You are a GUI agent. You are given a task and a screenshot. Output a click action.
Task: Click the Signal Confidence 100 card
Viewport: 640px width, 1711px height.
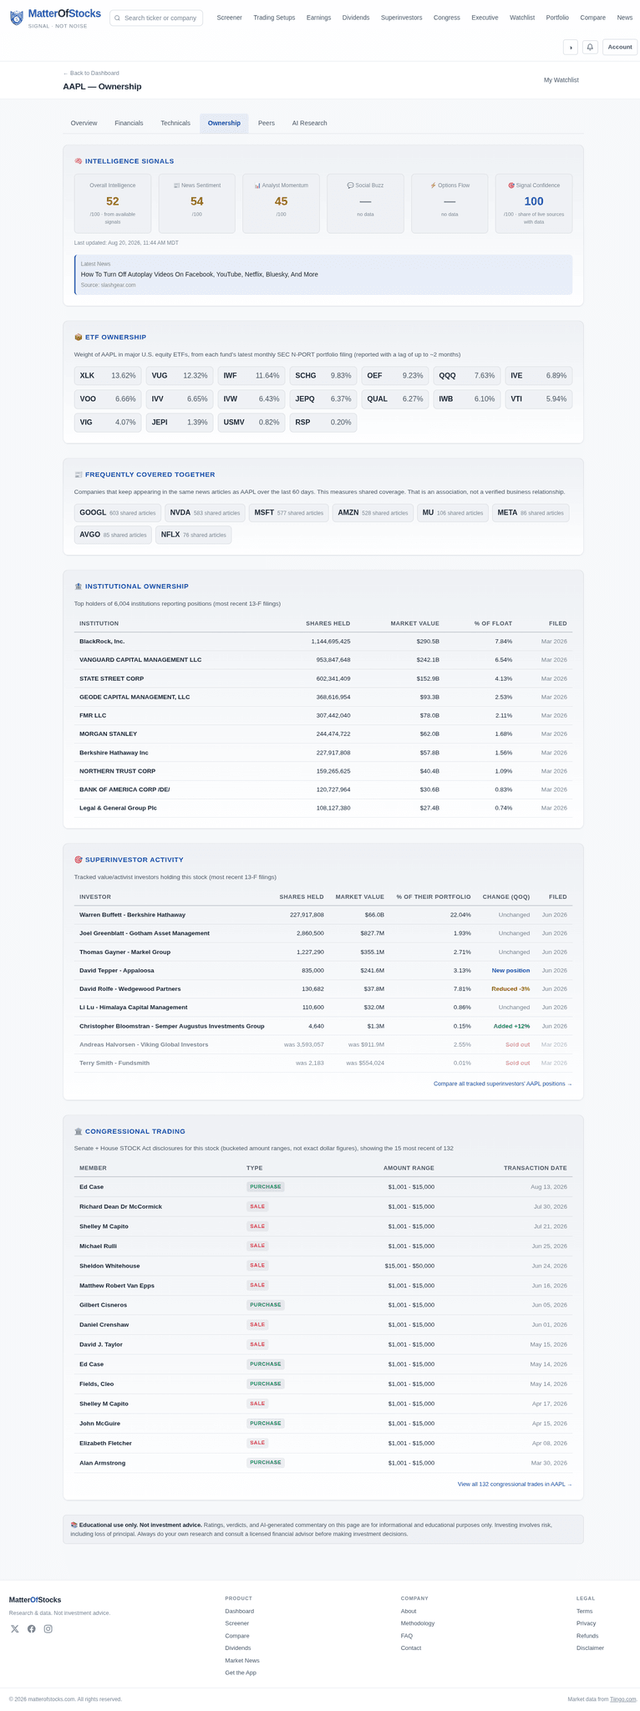click(534, 203)
